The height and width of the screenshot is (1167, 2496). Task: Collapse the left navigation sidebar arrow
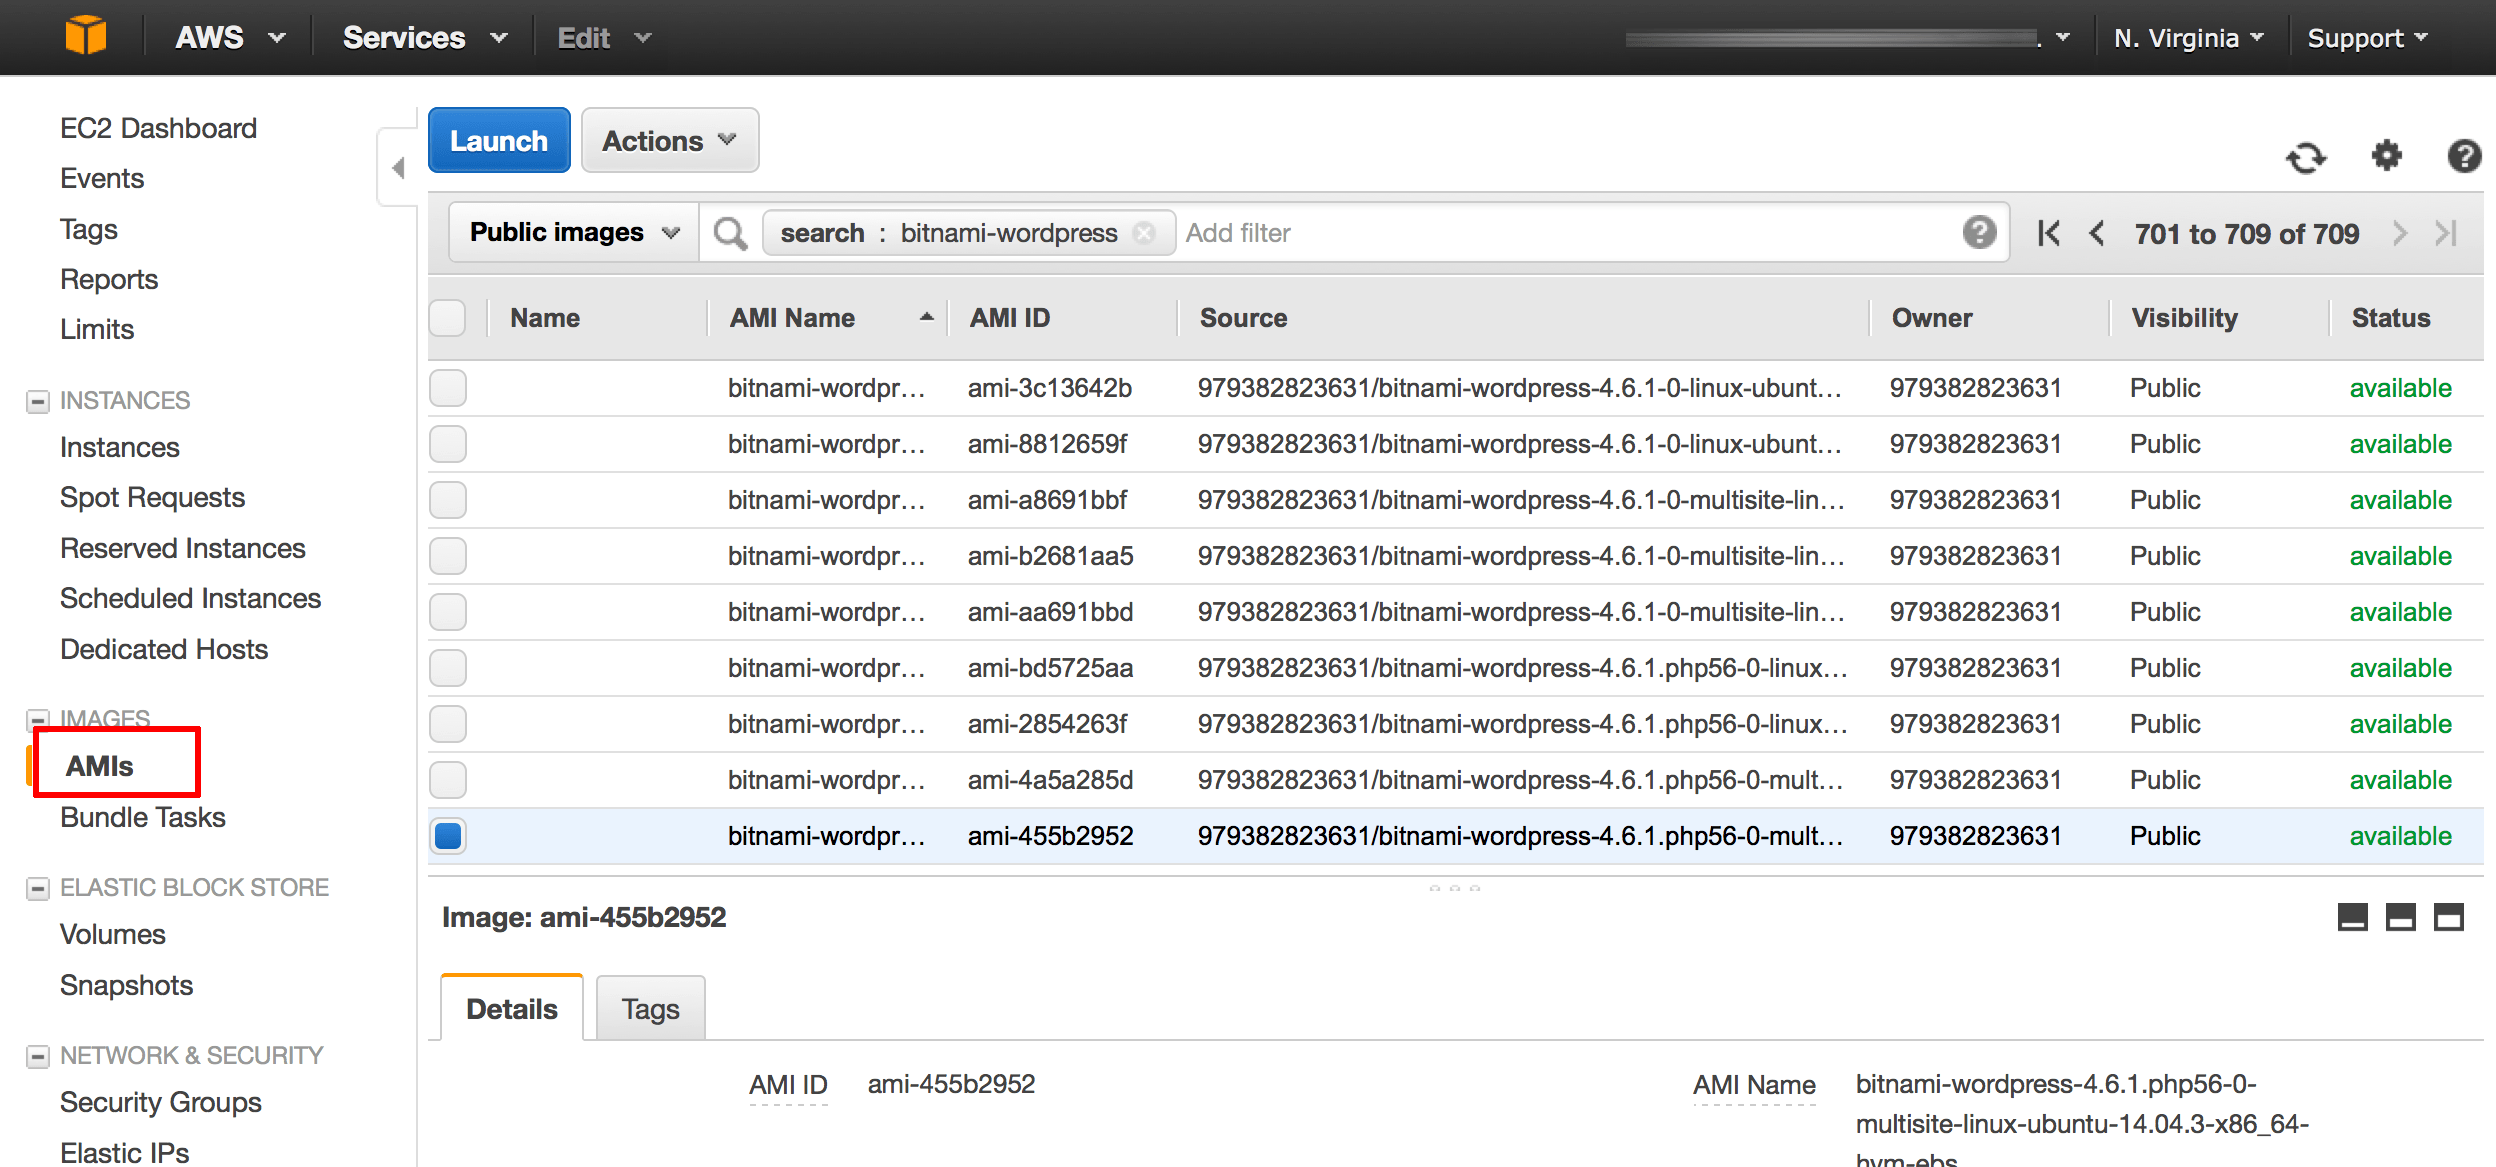(x=398, y=167)
